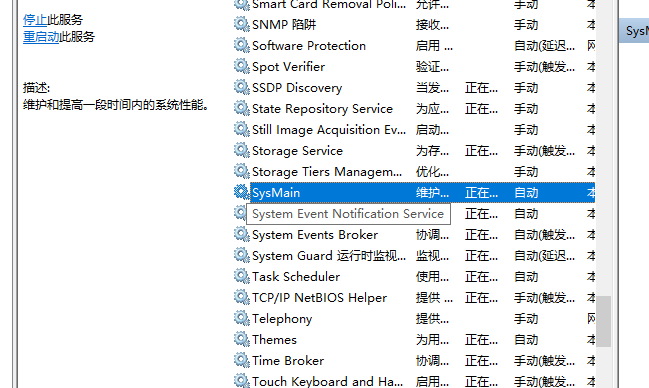Click gear icon of selected SysMain service
Viewport: 649px width, 388px height.
point(241,193)
